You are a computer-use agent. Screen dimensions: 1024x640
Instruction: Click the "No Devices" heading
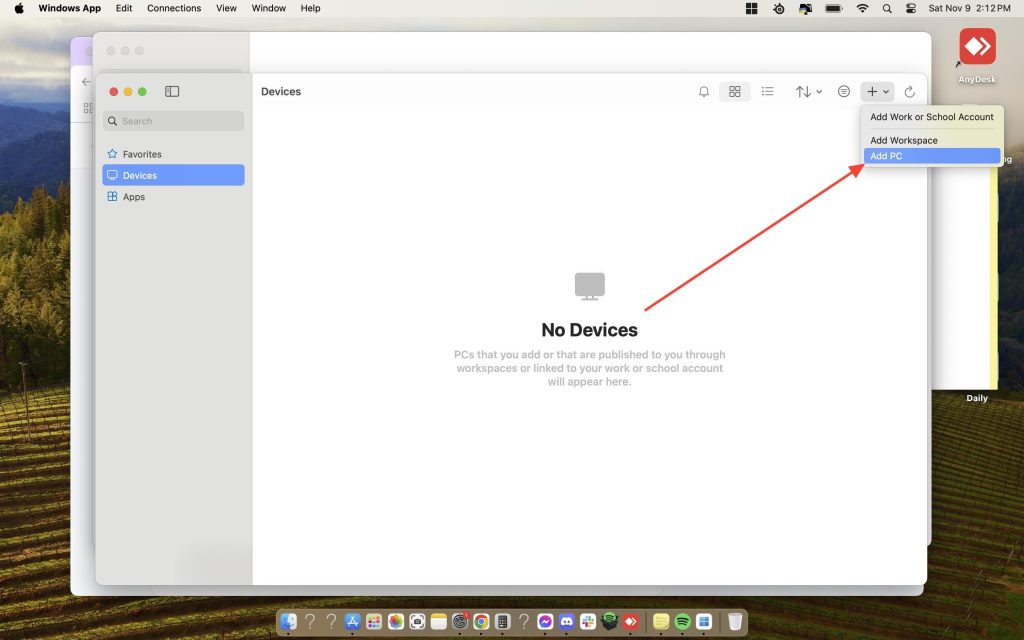pos(589,330)
